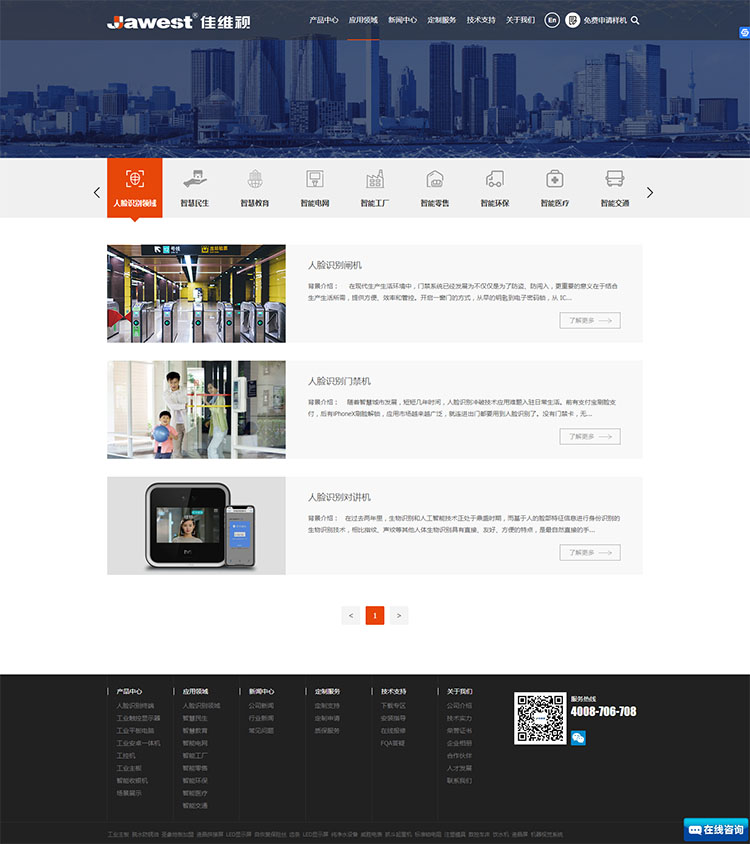Select the 人脸识别领域 category icon
Screen dimensions: 750x844
(x=135, y=180)
